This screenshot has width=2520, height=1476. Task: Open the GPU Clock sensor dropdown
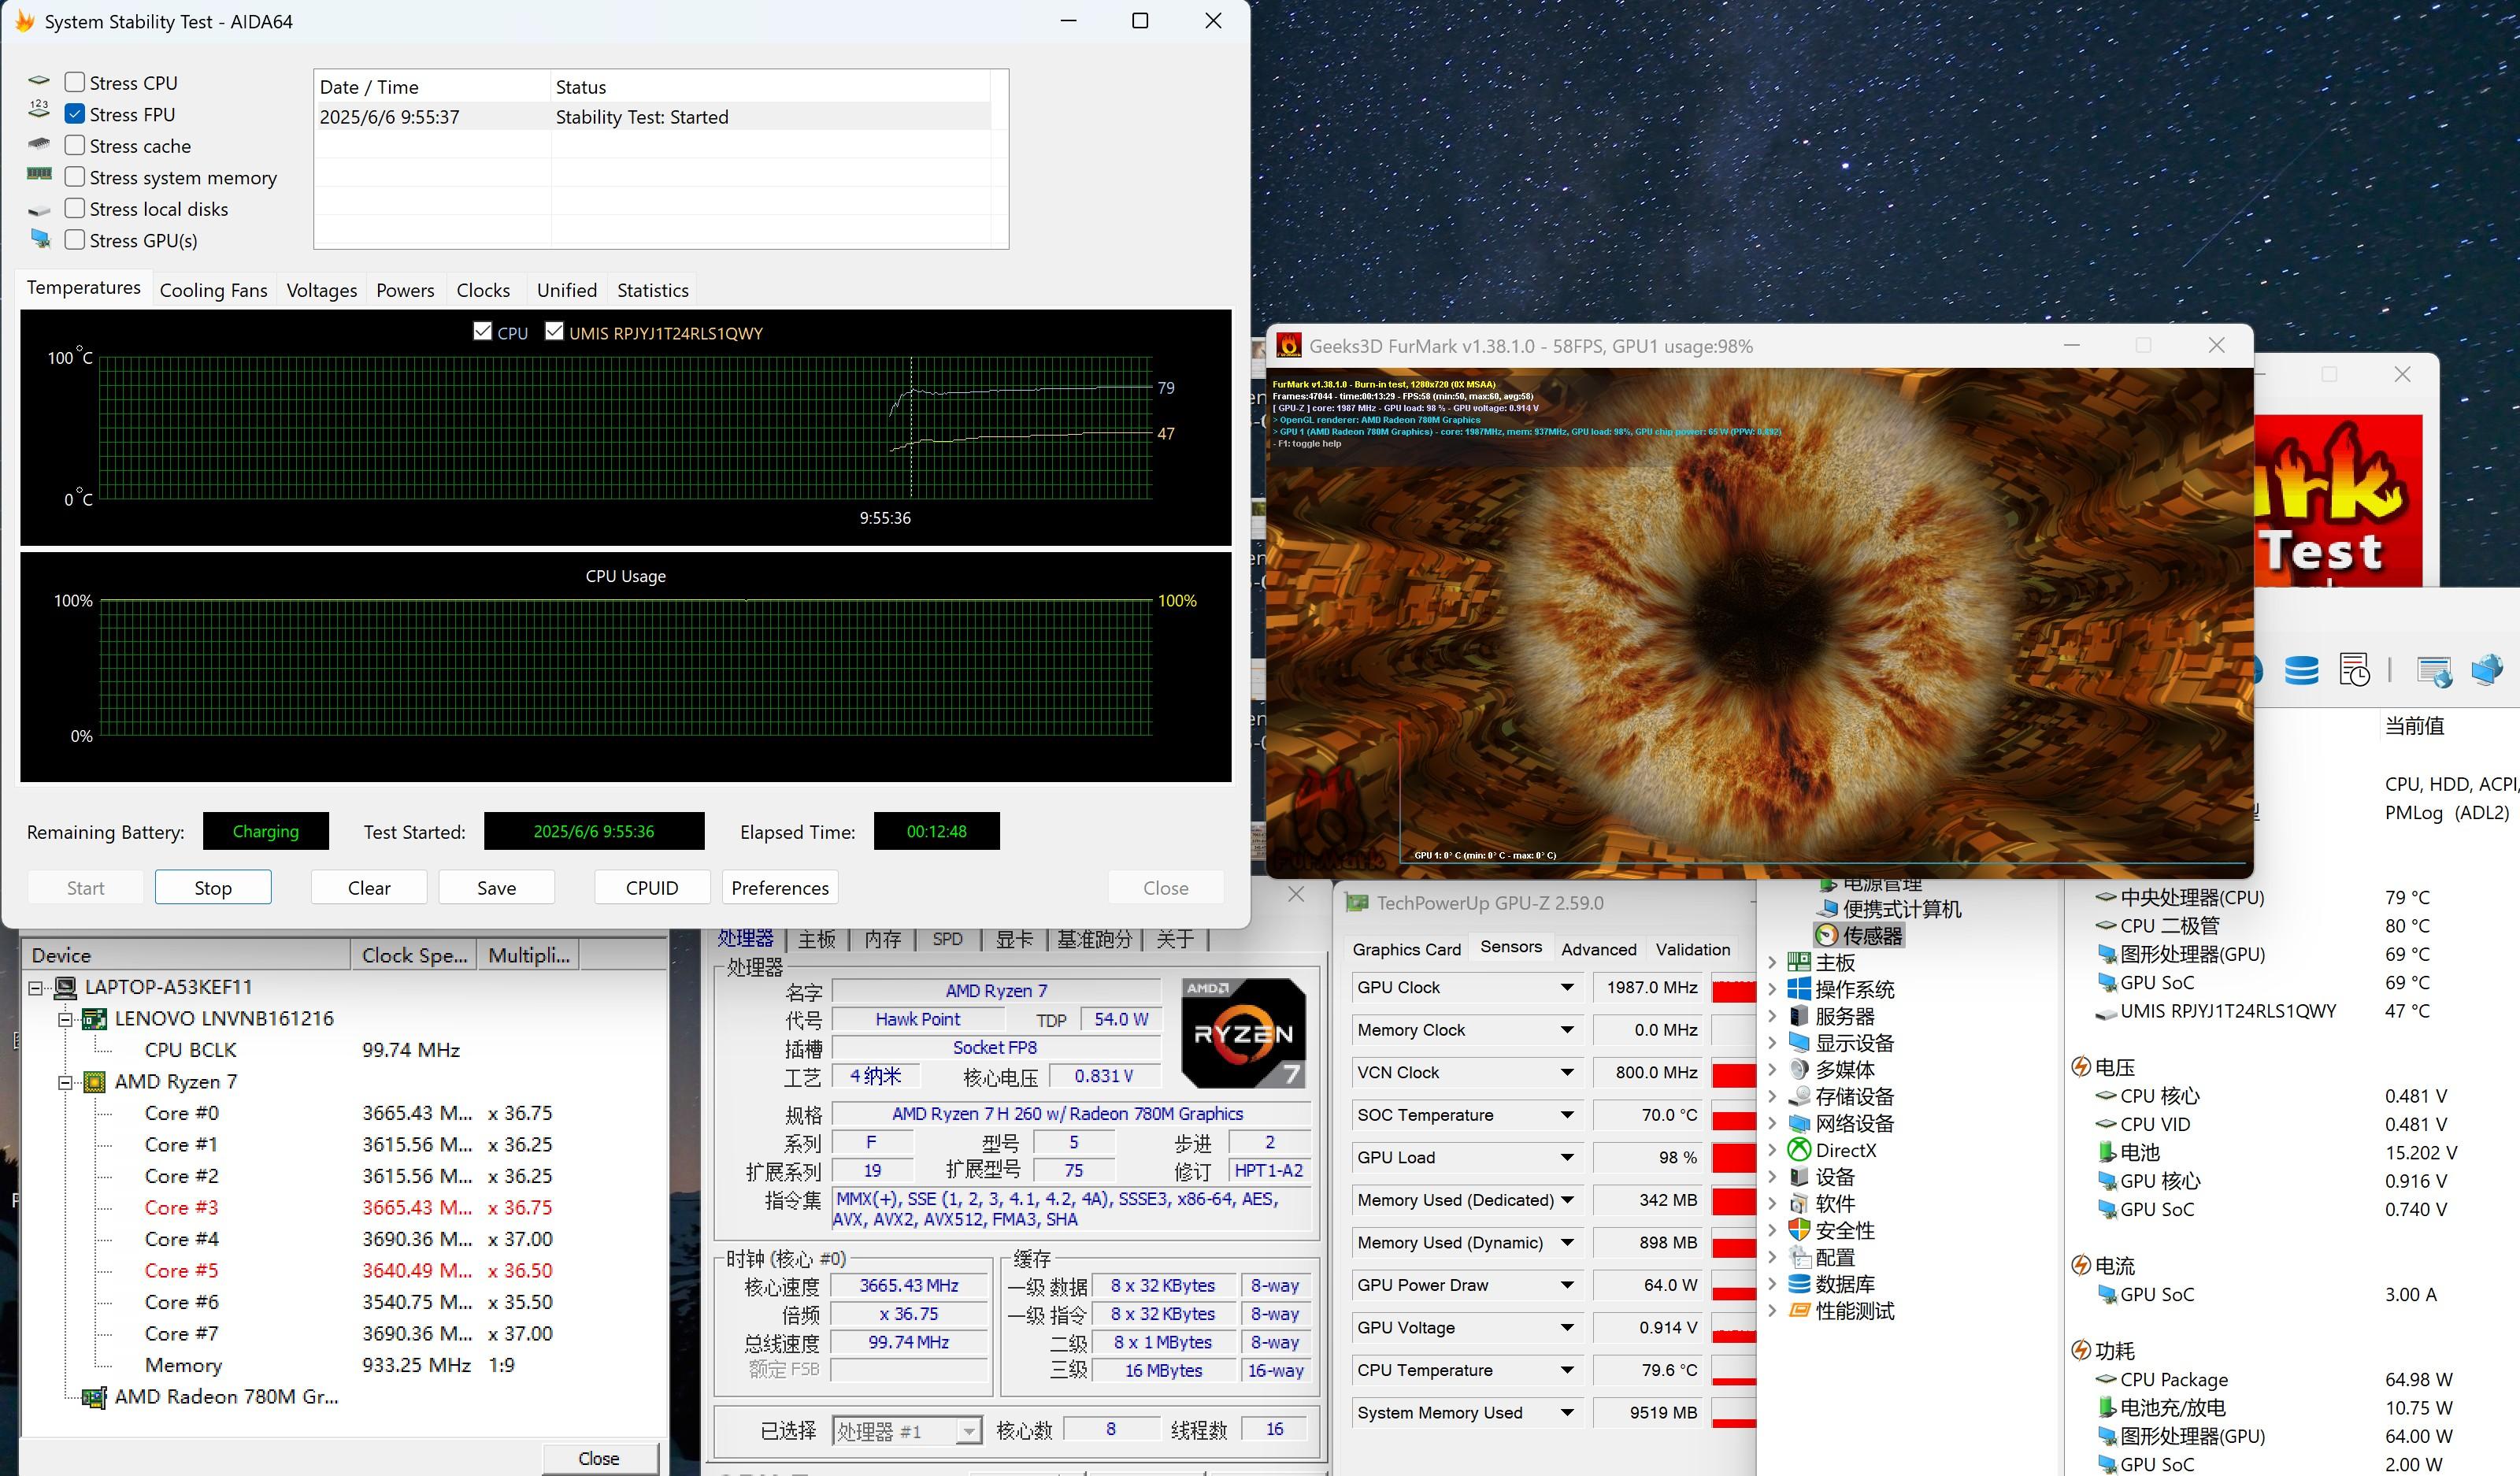1566,987
